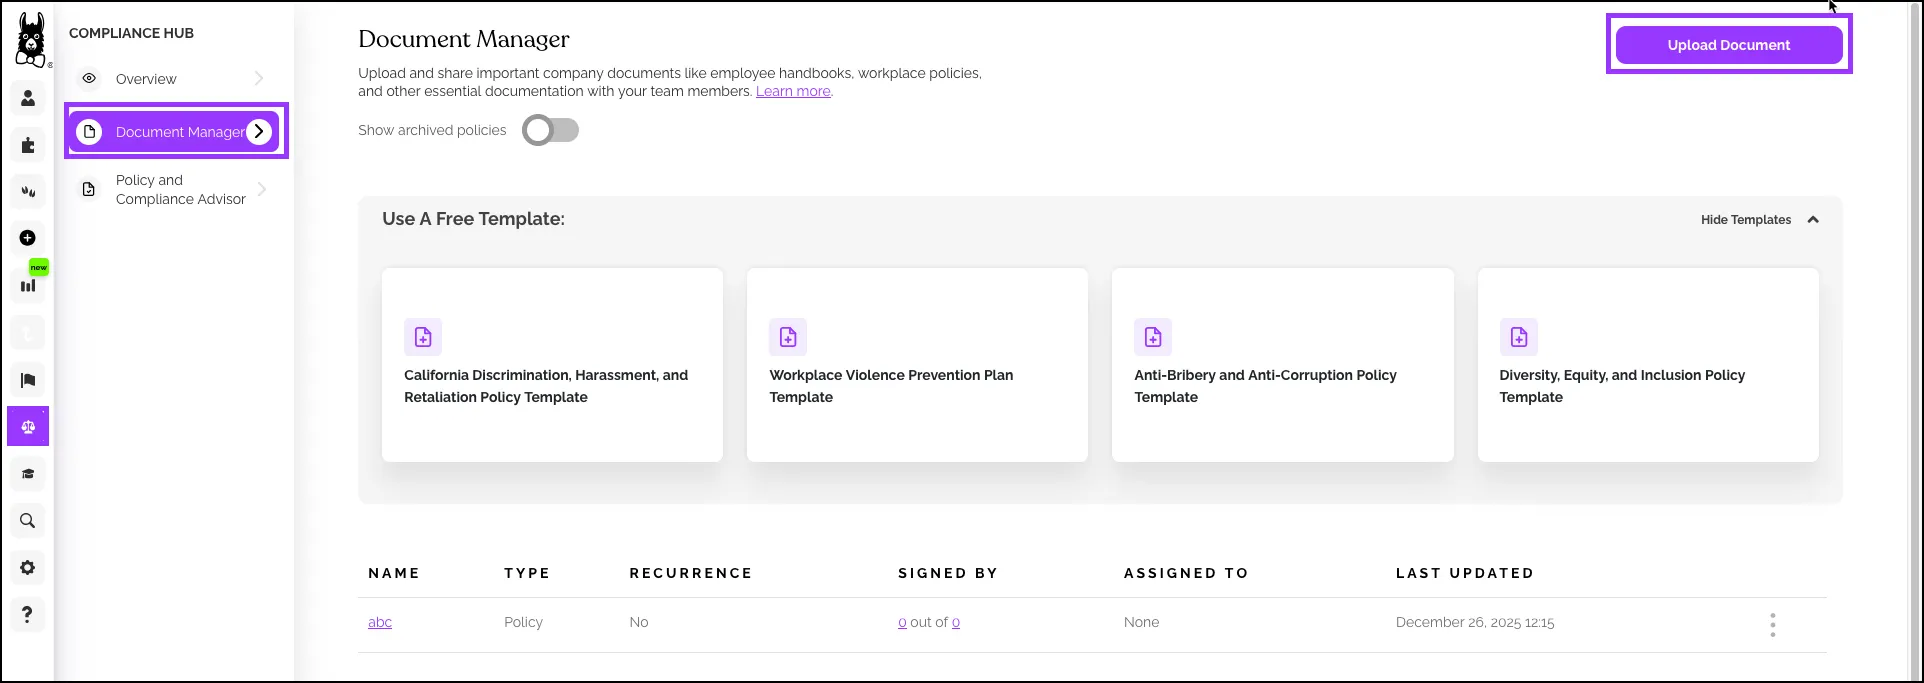
Task: Open the graduation cap learning icon
Action: [x=28, y=474]
